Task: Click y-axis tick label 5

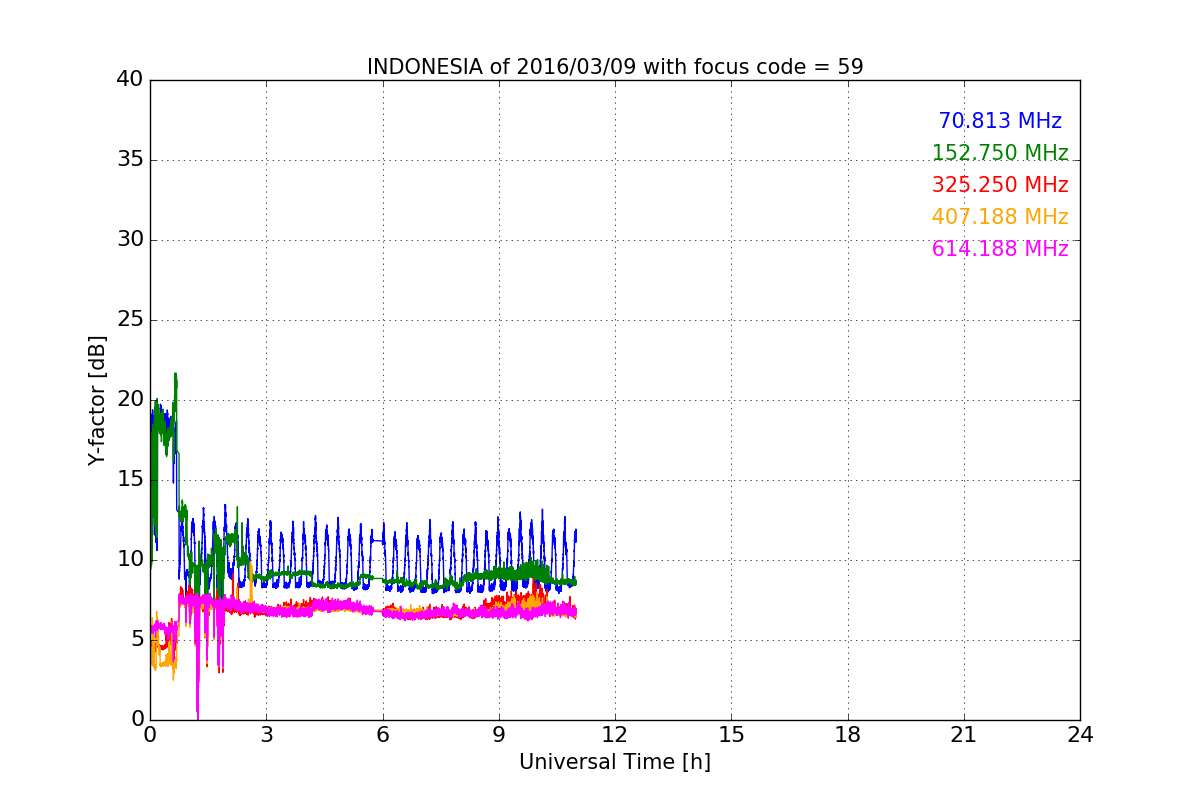Action: [137, 639]
